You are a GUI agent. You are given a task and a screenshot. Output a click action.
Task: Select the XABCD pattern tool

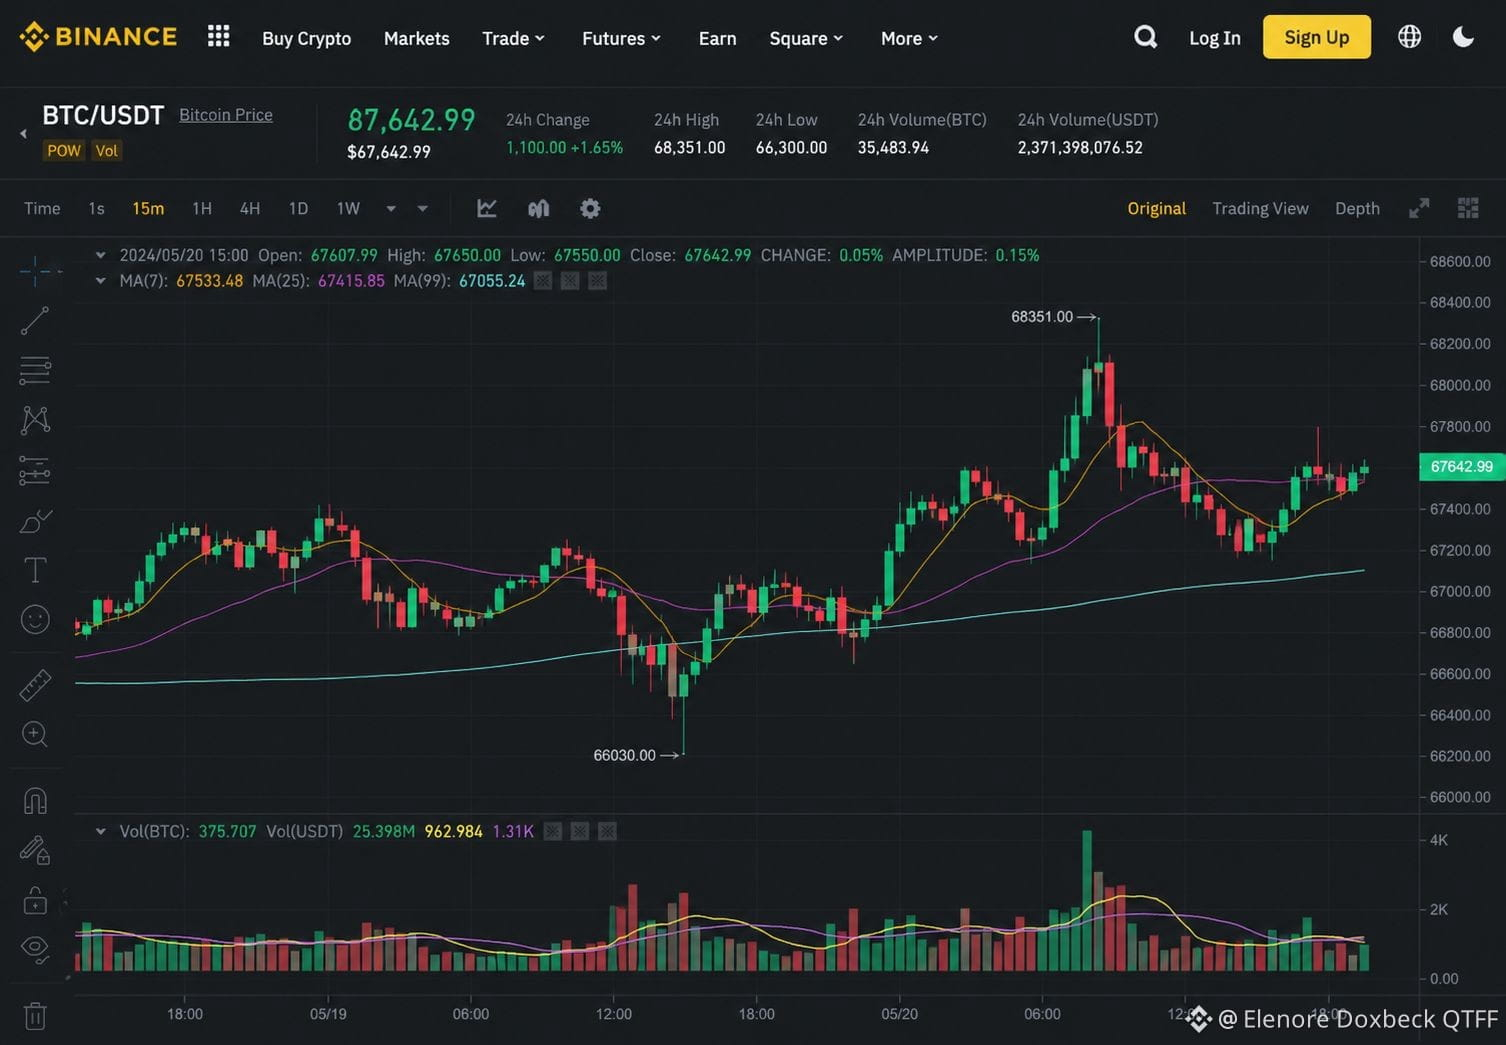[35, 420]
